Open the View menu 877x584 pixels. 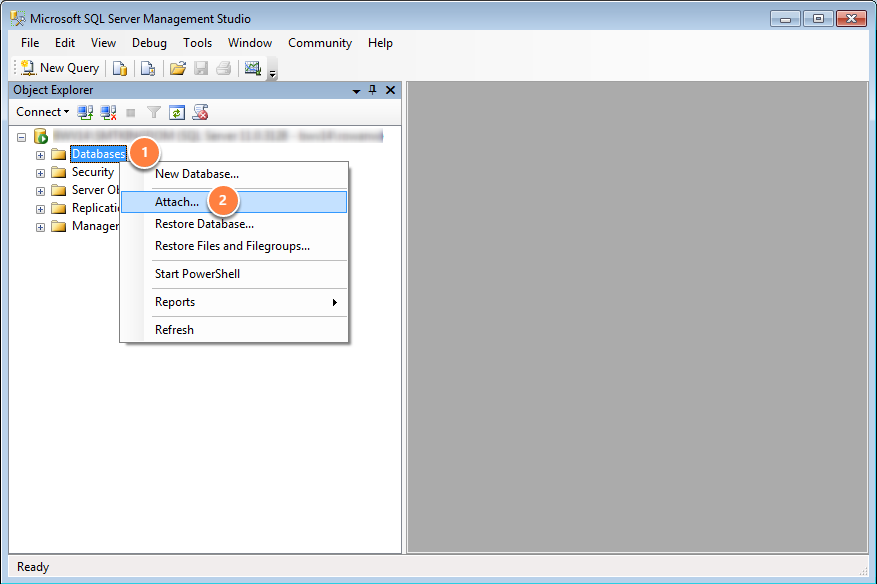coord(103,43)
